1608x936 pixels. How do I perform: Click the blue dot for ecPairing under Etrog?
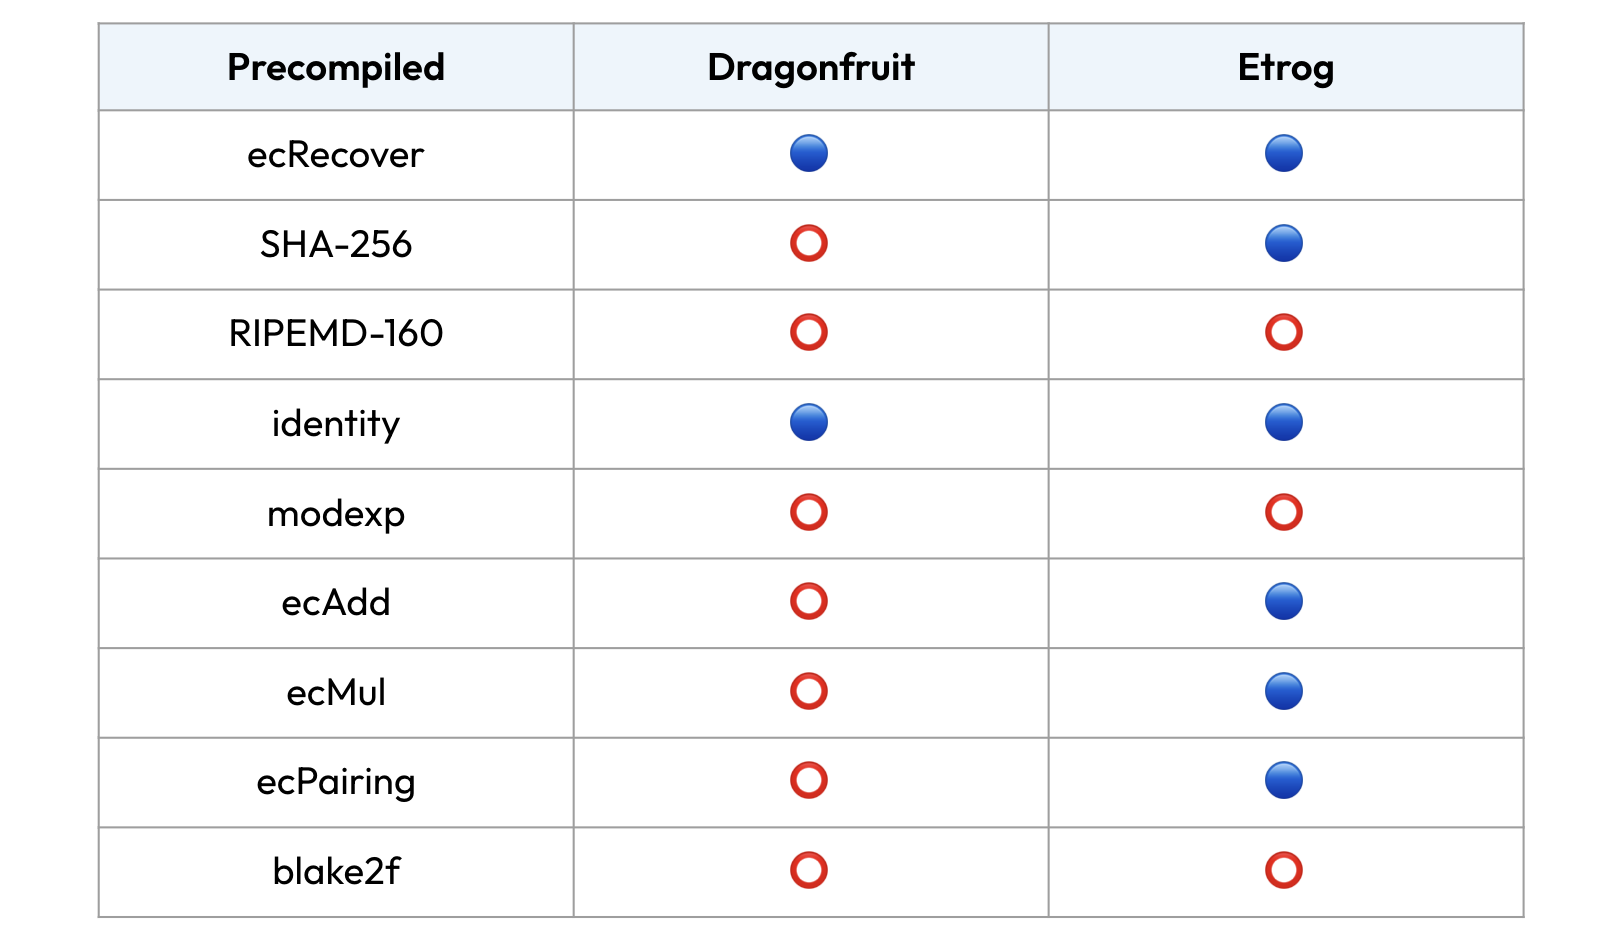tap(1284, 780)
